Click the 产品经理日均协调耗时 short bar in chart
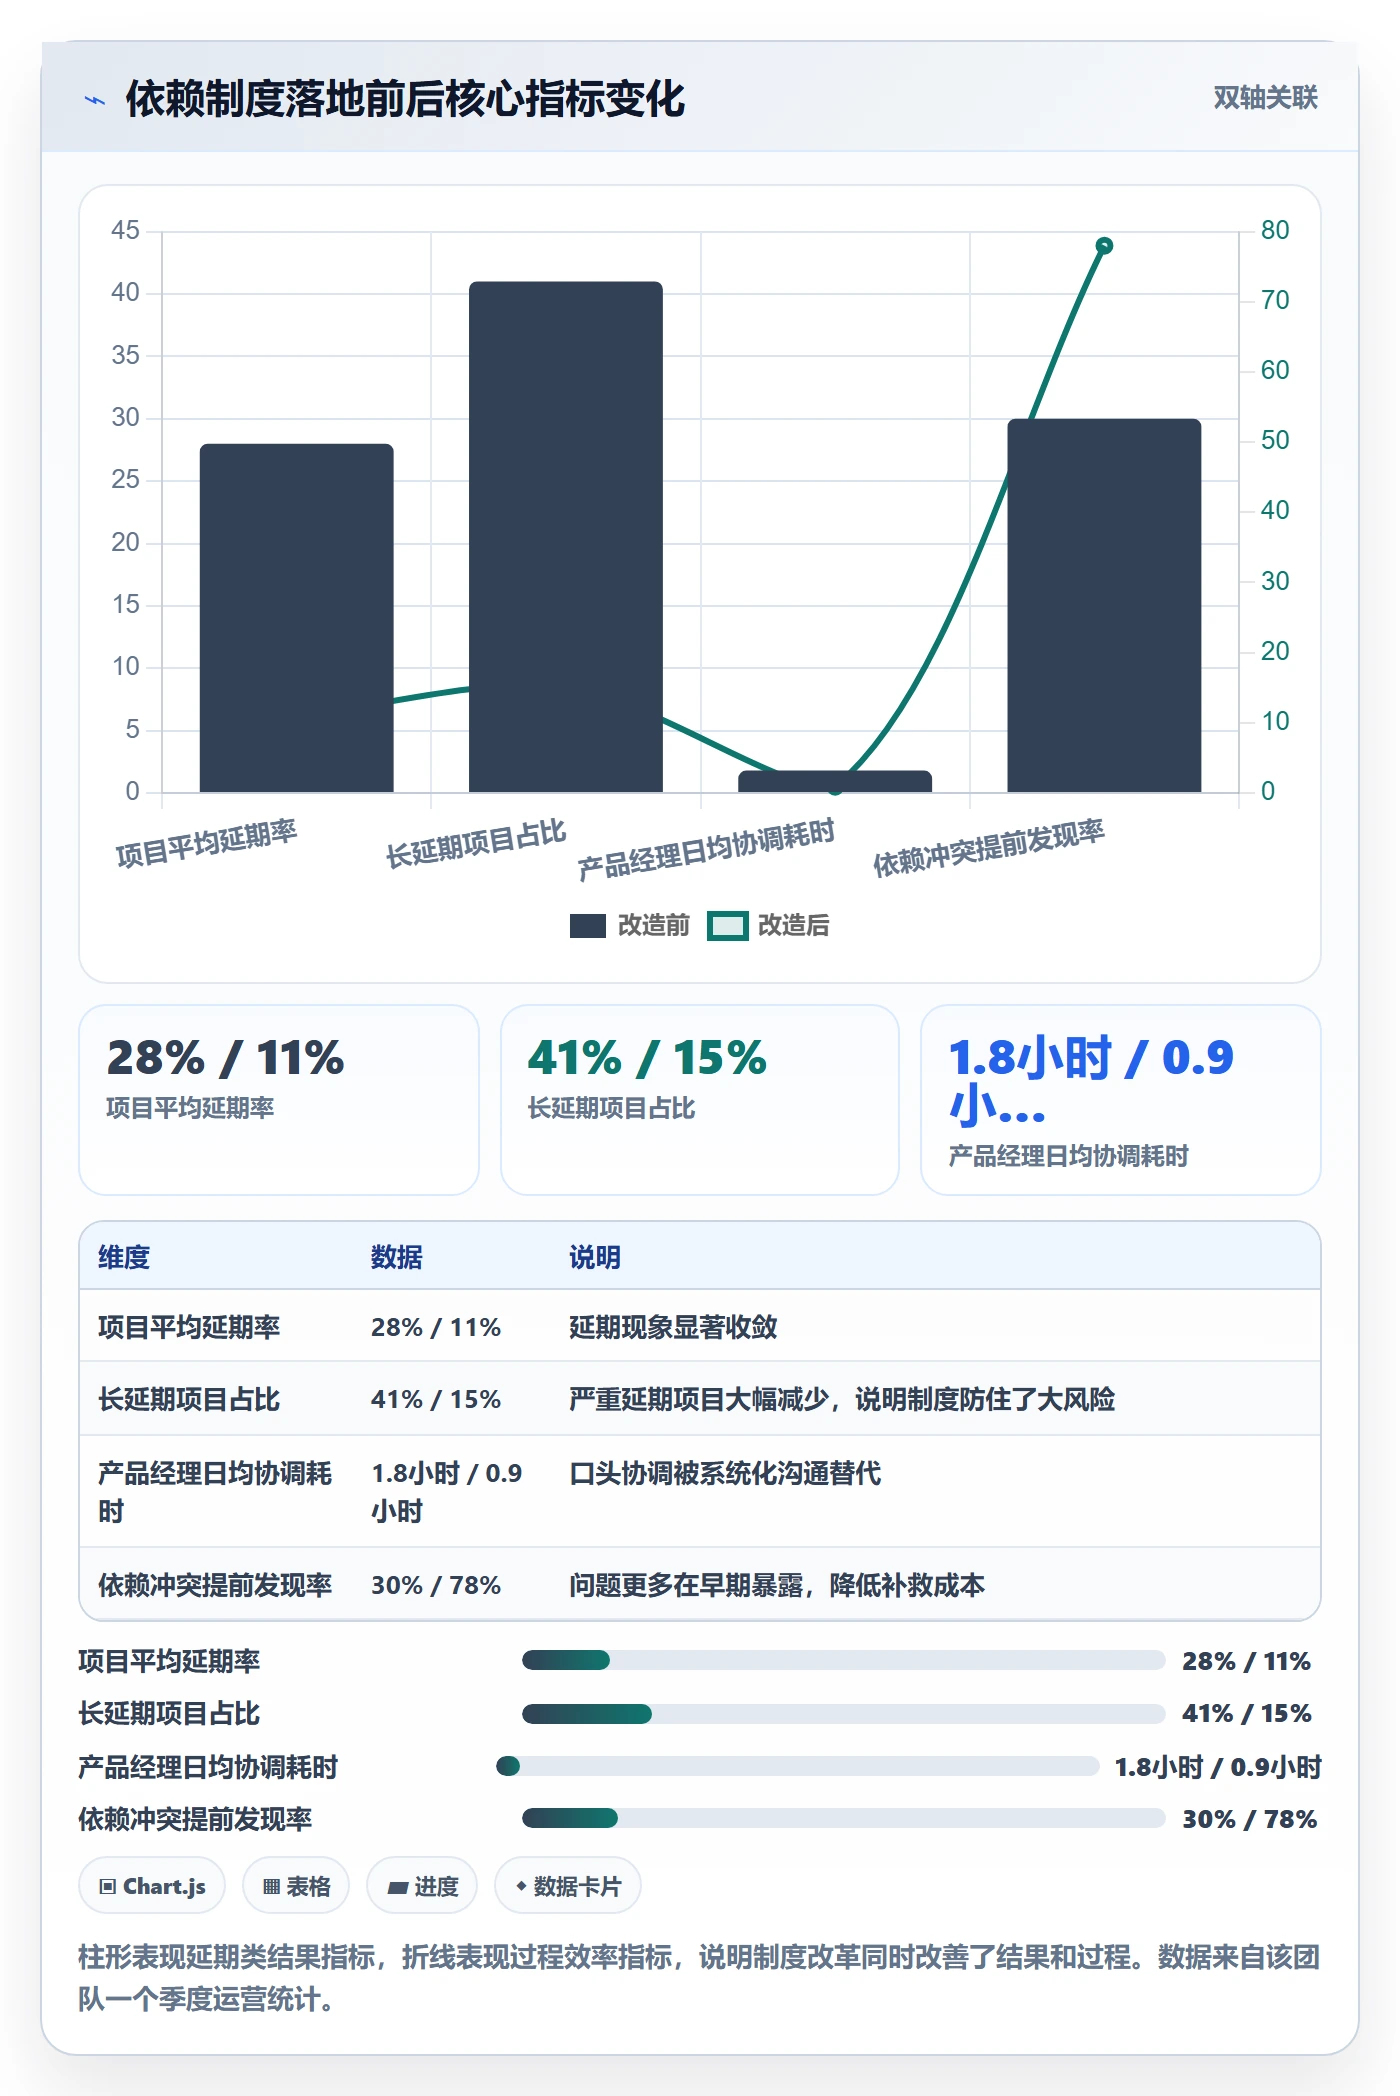 click(x=835, y=781)
